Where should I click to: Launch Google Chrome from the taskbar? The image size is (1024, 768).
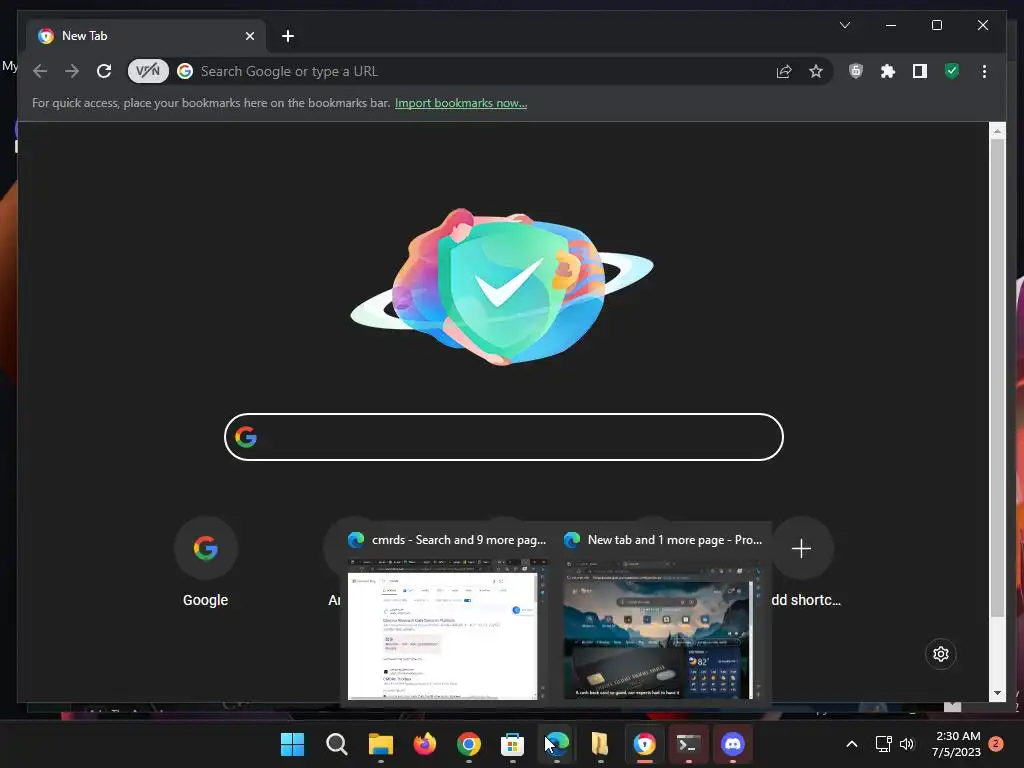pos(469,744)
